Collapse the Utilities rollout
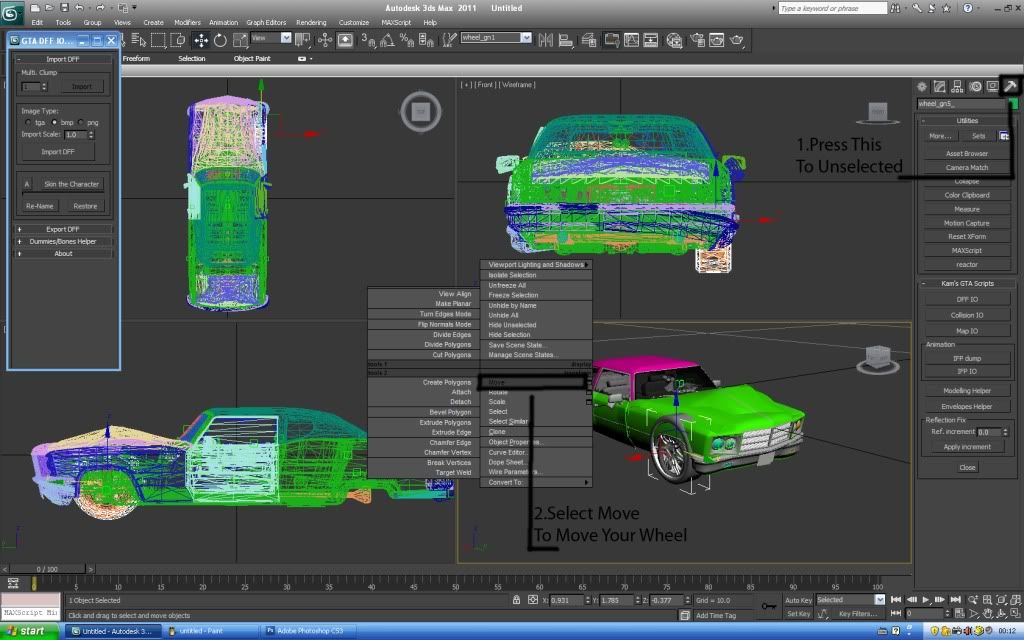 [x=967, y=121]
